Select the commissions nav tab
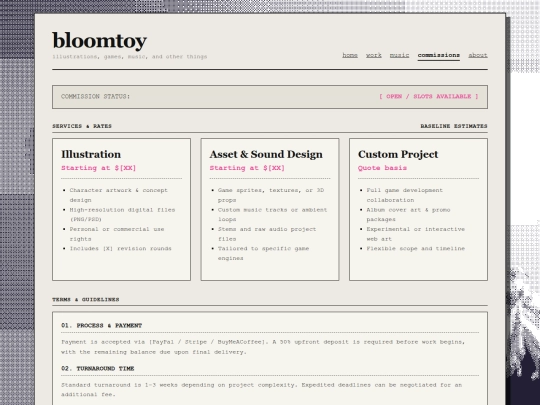The width and height of the screenshot is (540, 405). pos(438,55)
